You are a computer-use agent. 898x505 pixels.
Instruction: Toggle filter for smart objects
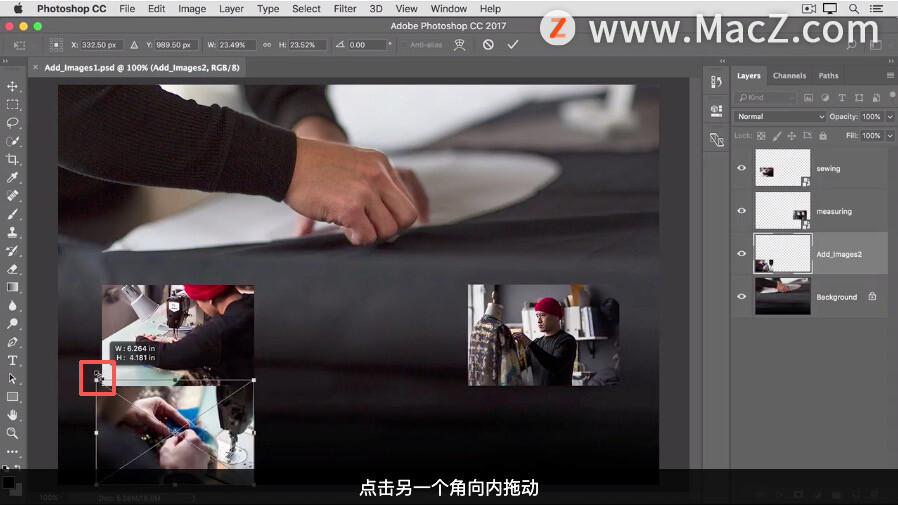pyautogui.click(x=876, y=98)
